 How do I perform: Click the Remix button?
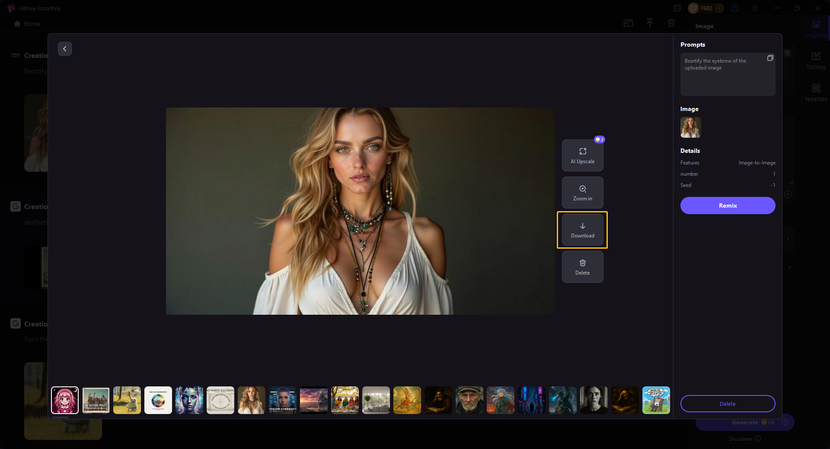click(727, 205)
